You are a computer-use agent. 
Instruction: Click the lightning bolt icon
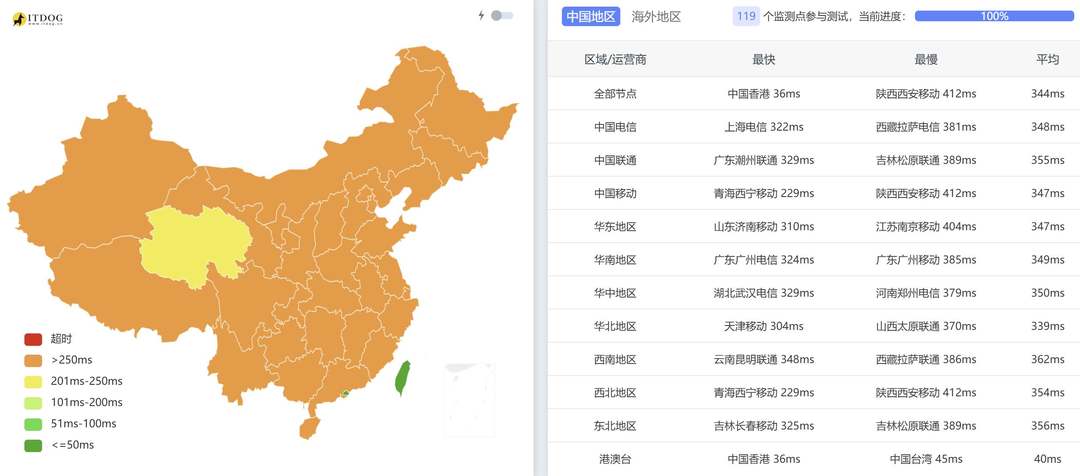click(481, 15)
